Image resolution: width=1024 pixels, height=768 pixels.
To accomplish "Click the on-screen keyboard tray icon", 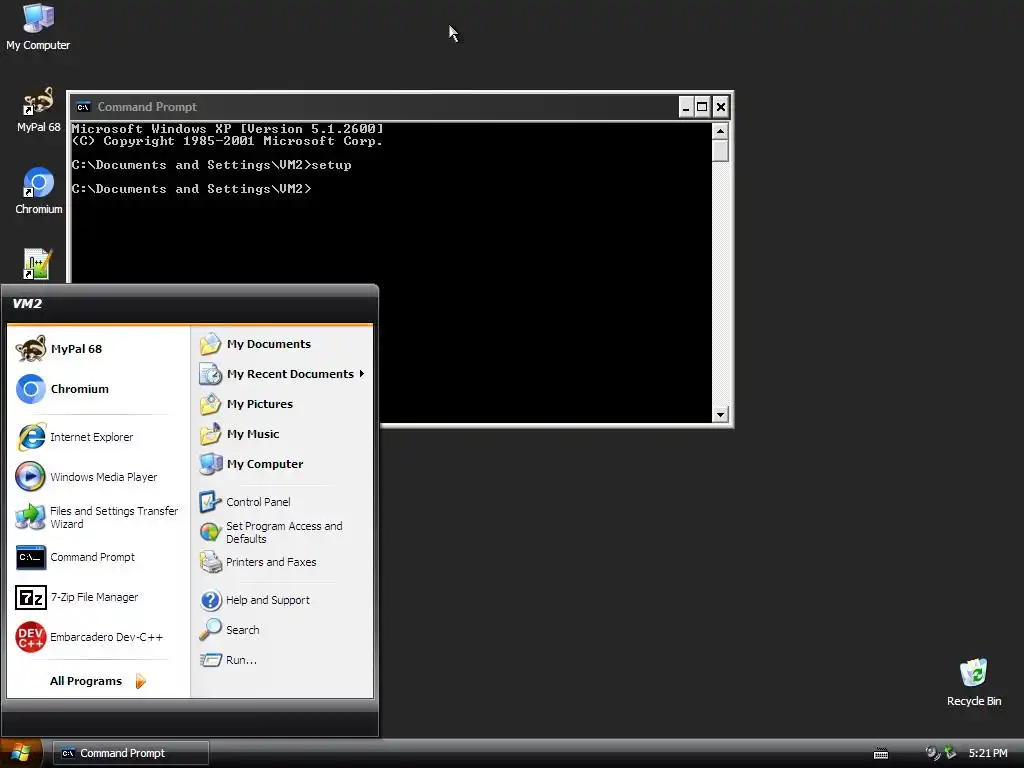I will 880,754.
